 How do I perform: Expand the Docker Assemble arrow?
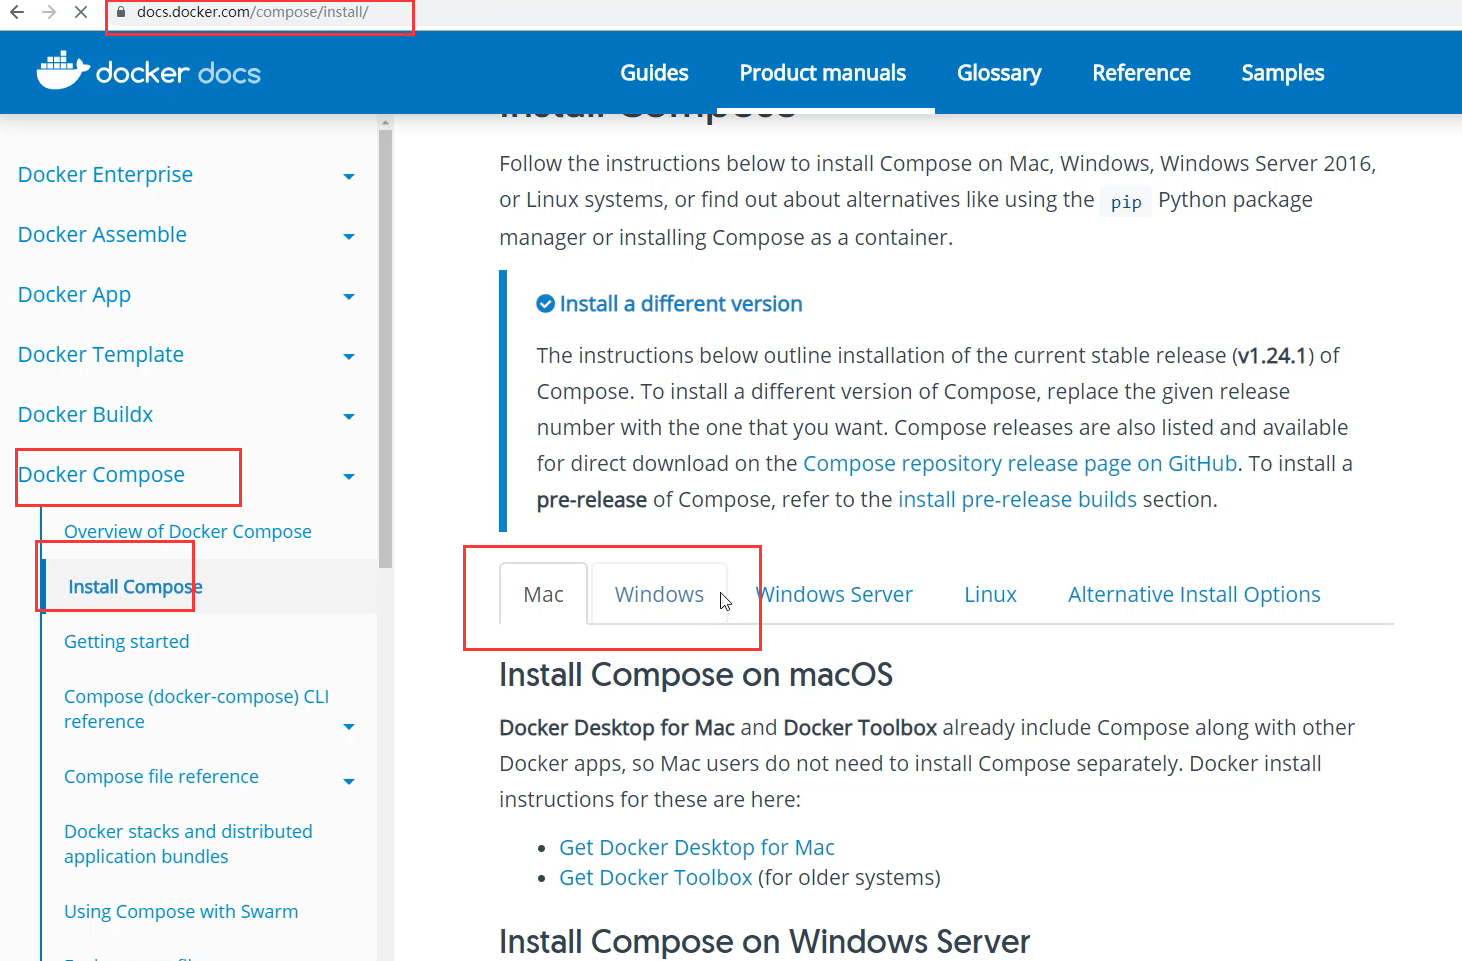tap(349, 237)
